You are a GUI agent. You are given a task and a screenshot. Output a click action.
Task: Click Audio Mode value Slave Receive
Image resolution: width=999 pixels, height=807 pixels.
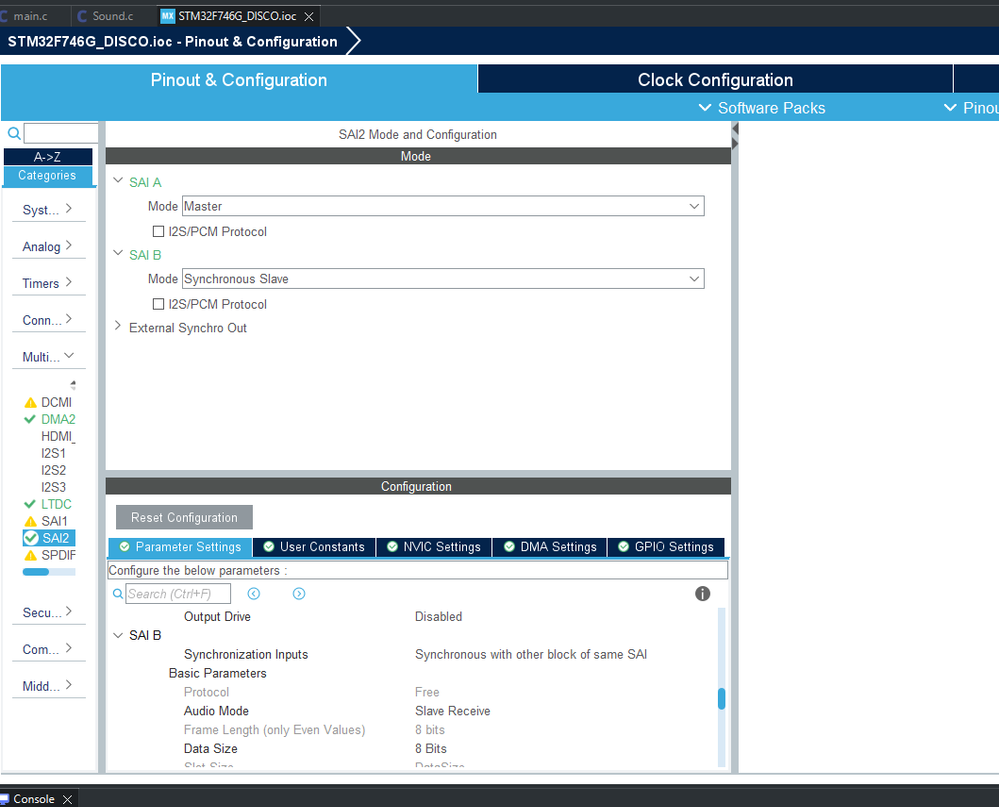[x=452, y=711]
